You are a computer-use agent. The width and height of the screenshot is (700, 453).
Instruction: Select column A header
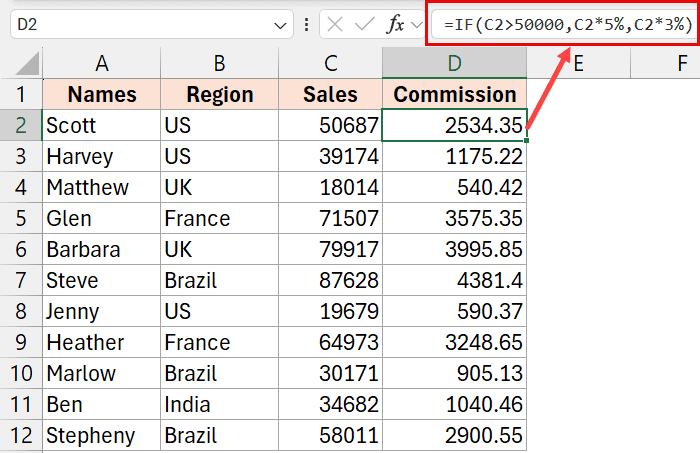click(x=102, y=63)
